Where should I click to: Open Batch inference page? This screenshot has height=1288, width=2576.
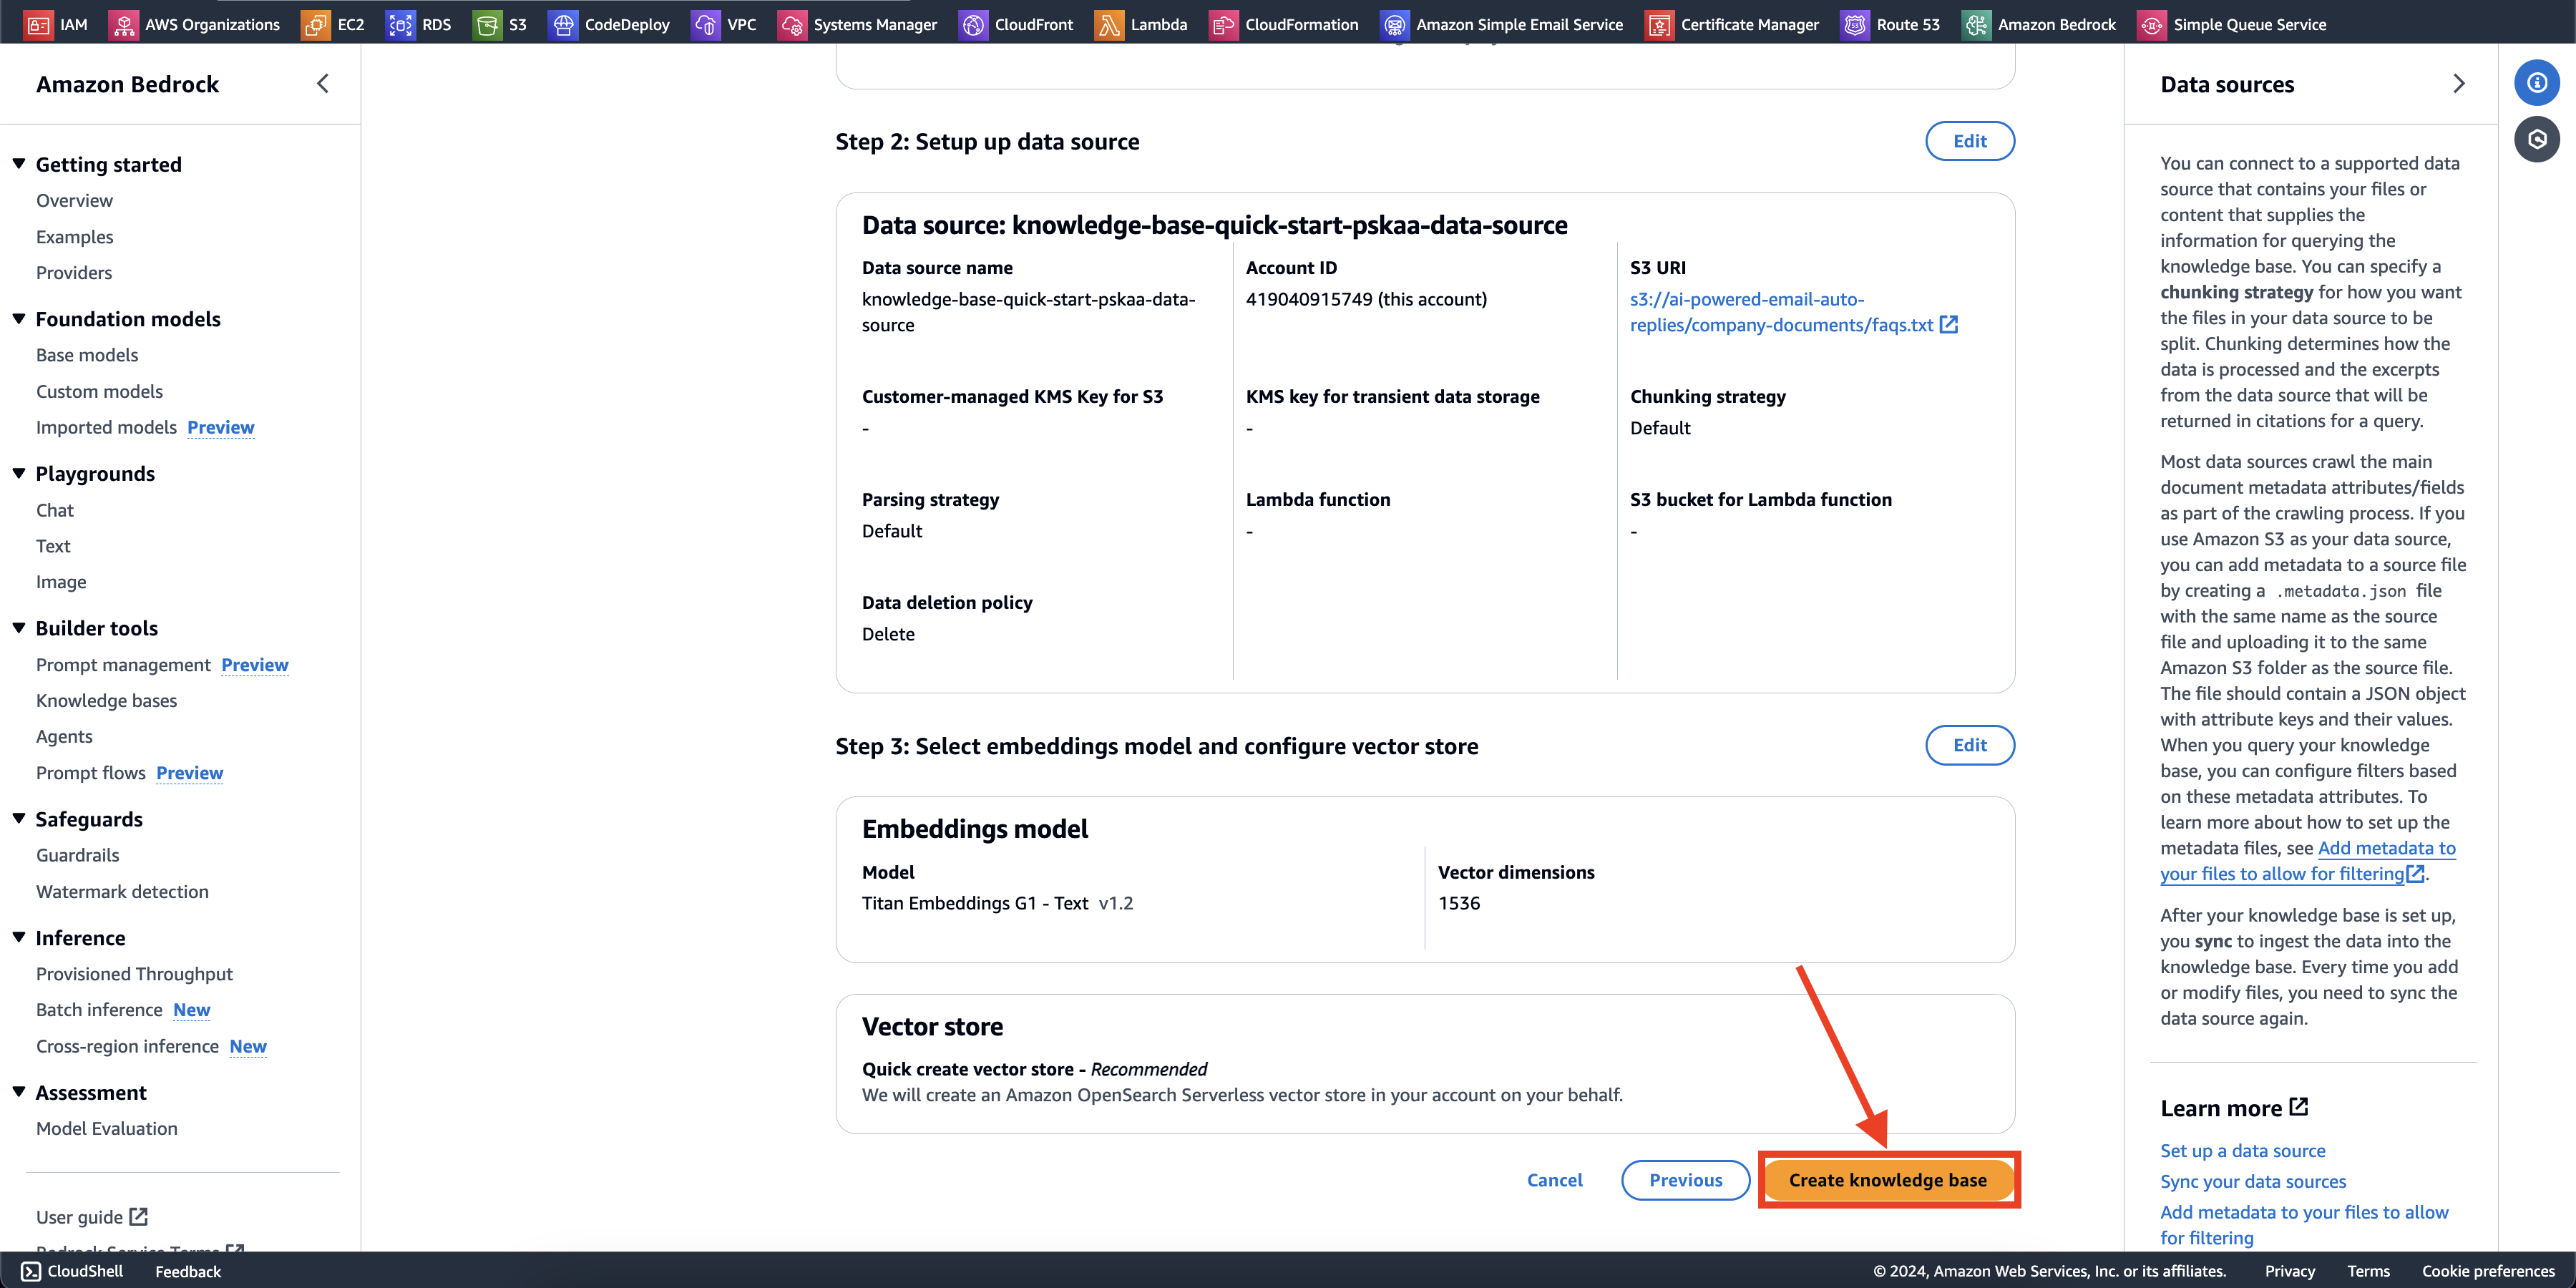99,1010
